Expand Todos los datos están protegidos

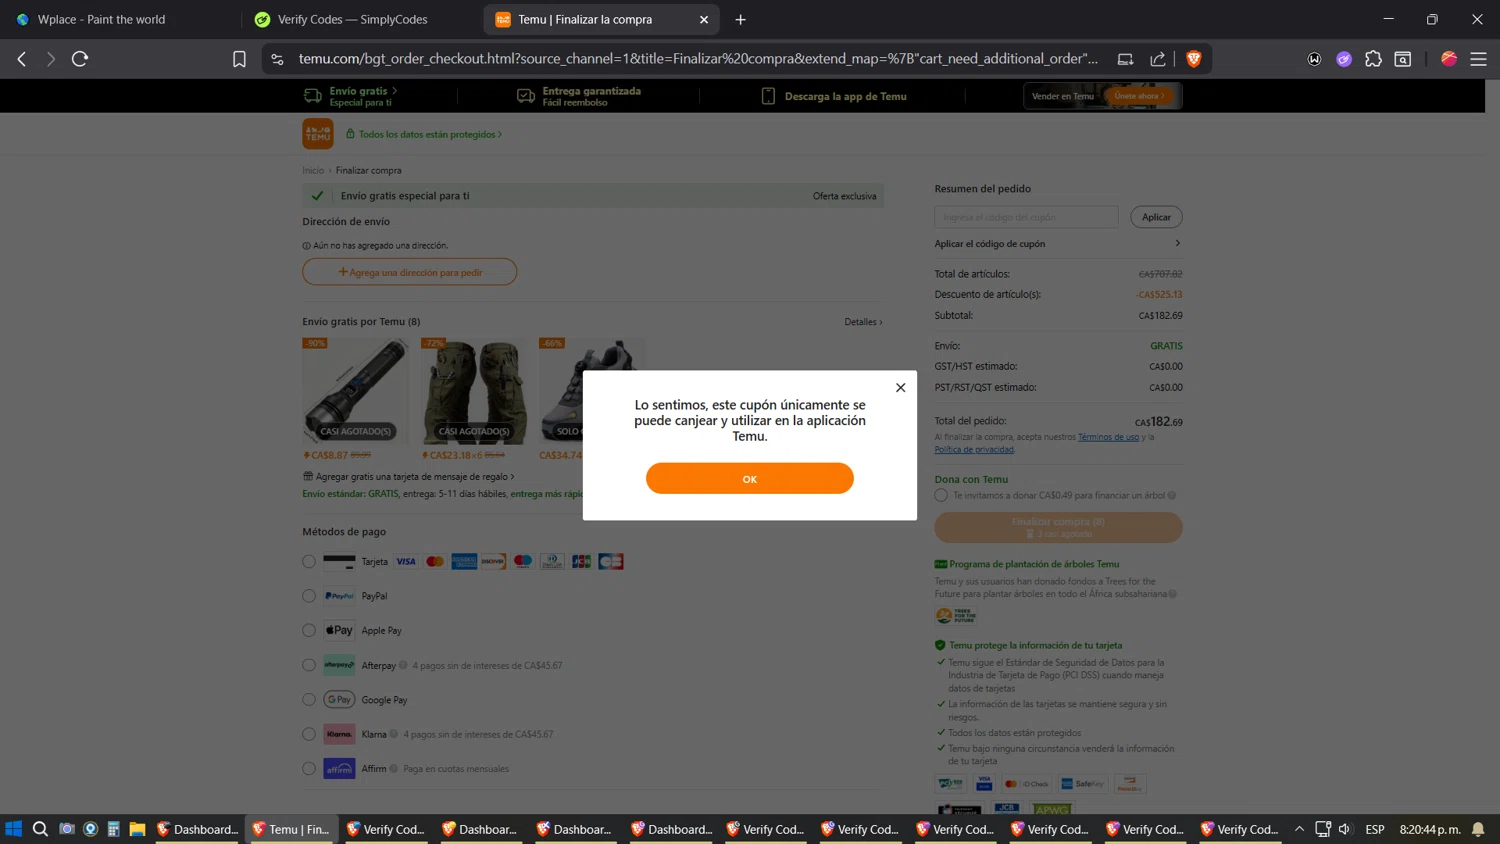coord(424,134)
